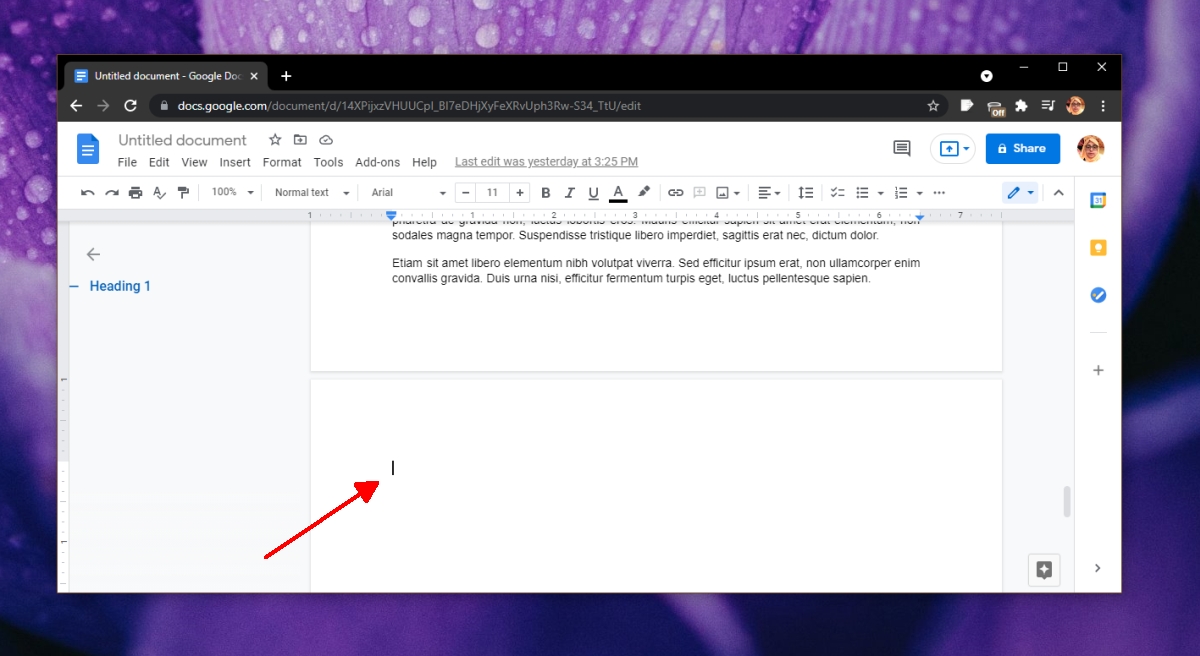Screen dimensions: 1200x656
Task: Click the Untitled document title field
Action: [x=182, y=140]
